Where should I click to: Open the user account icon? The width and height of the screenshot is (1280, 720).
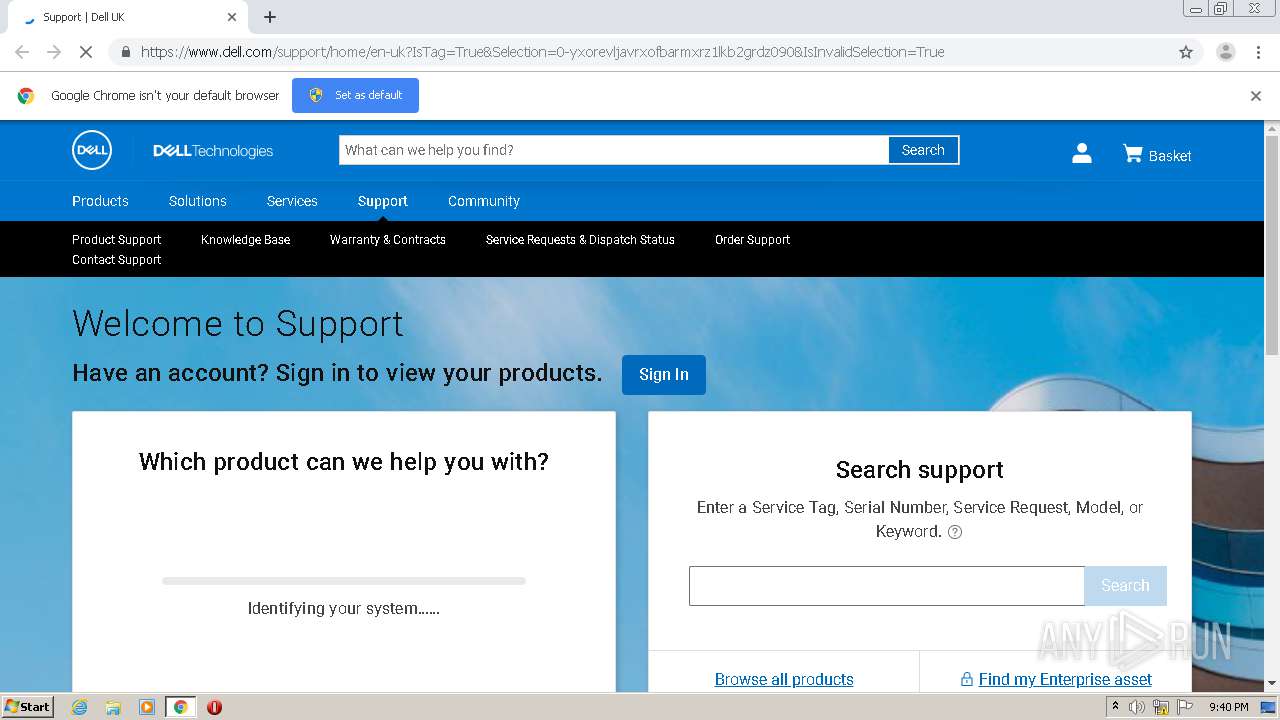[1081, 153]
